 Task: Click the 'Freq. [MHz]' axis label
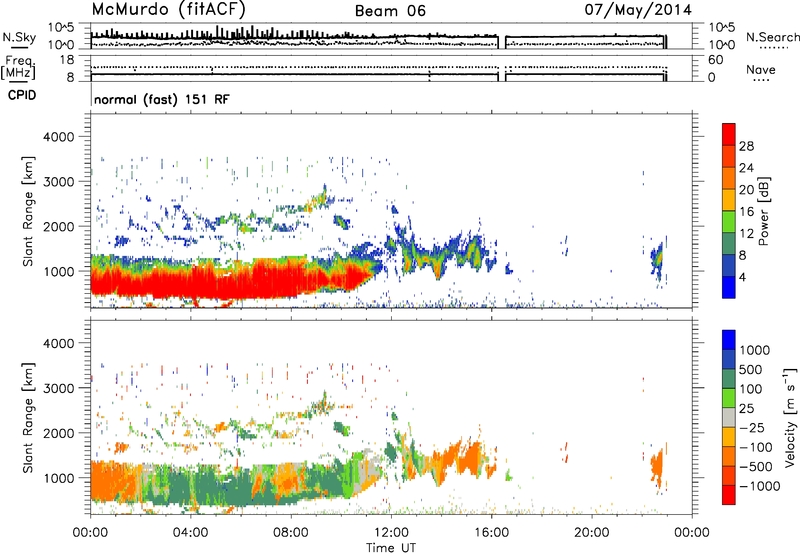pyautogui.click(x=18, y=68)
